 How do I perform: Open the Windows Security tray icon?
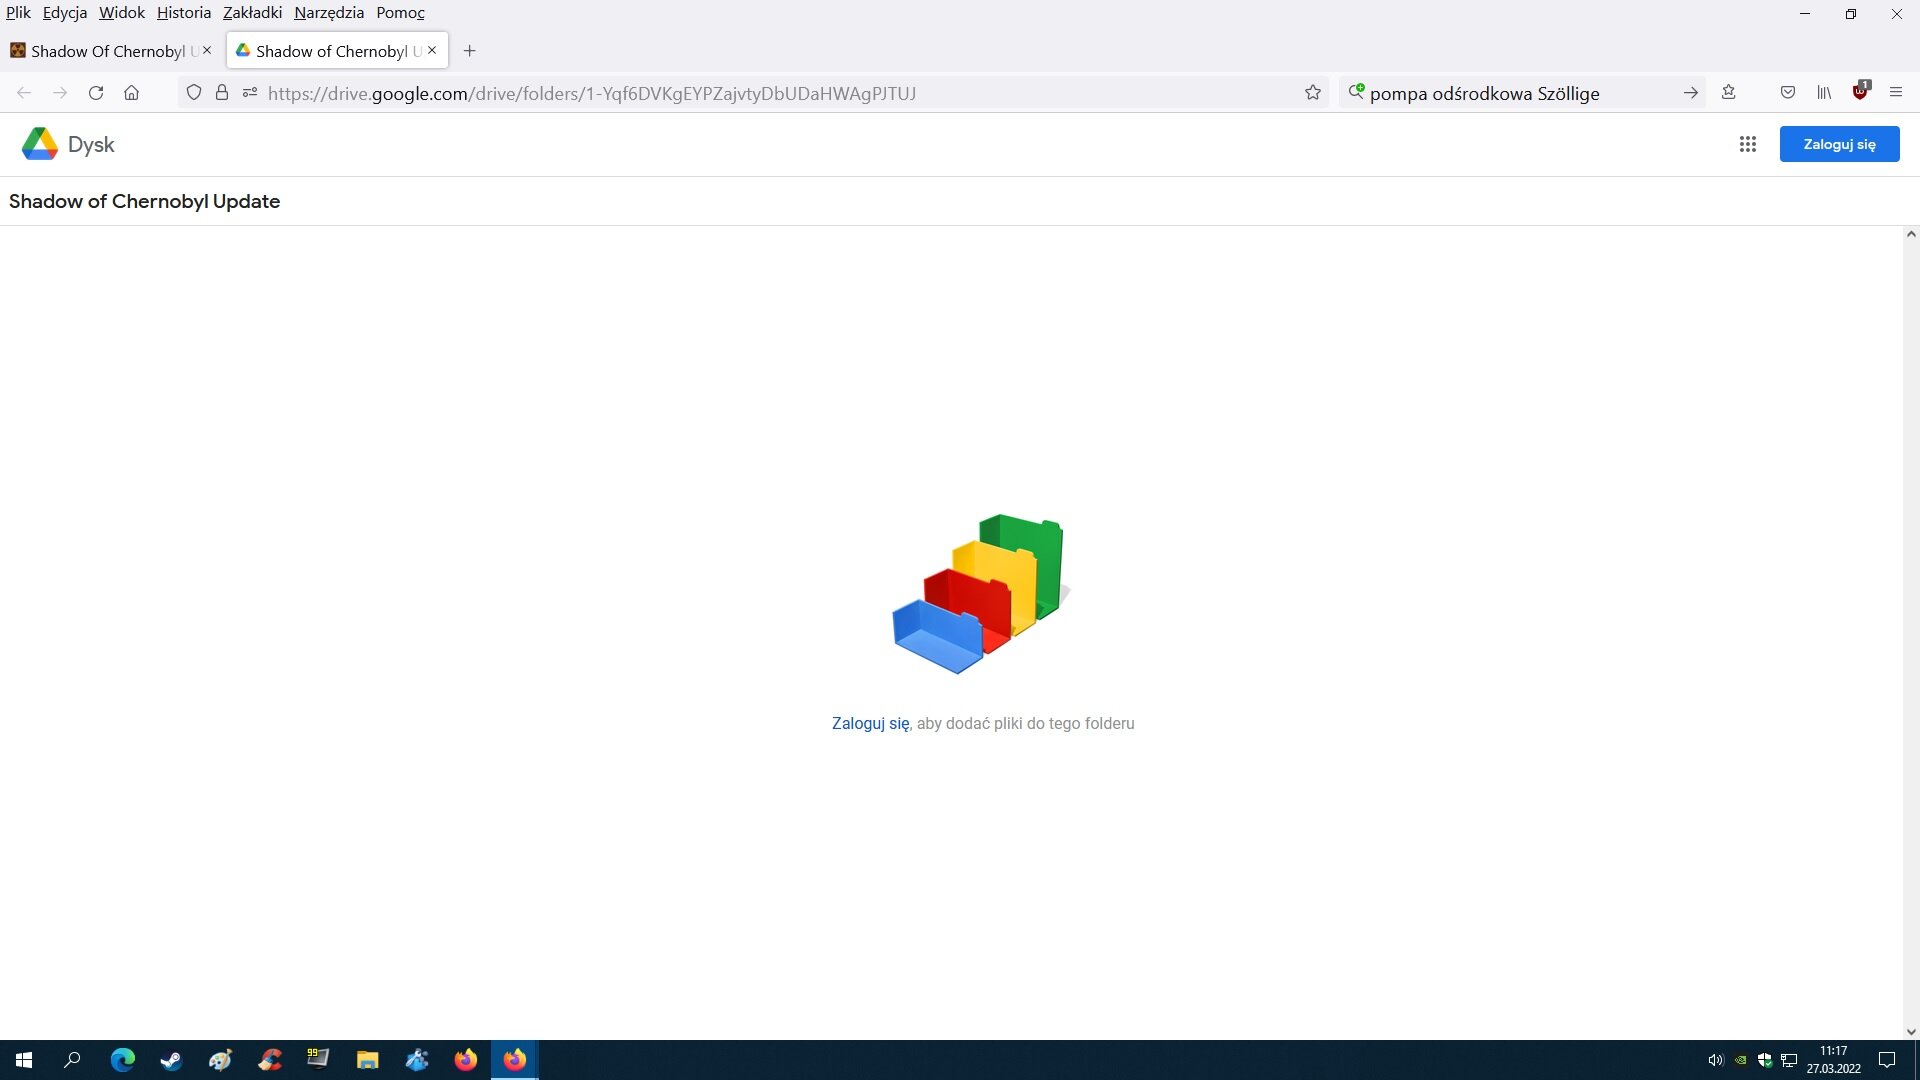[x=1765, y=1060]
